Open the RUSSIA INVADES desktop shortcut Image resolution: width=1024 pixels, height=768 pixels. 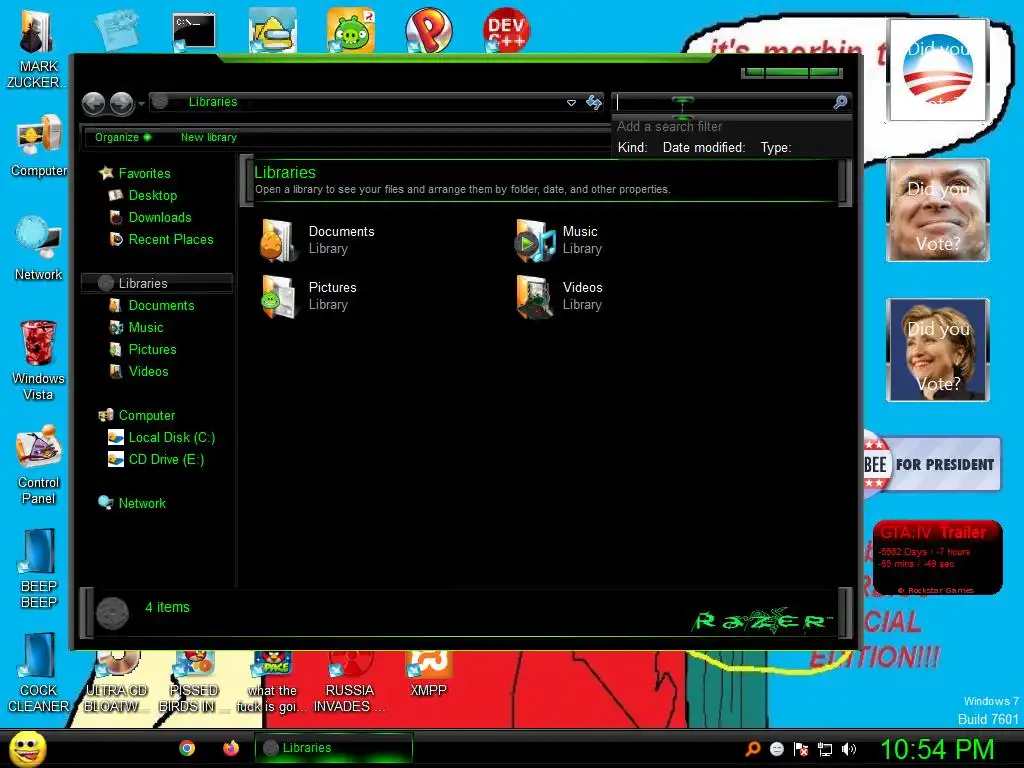pyautogui.click(x=349, y=682)
